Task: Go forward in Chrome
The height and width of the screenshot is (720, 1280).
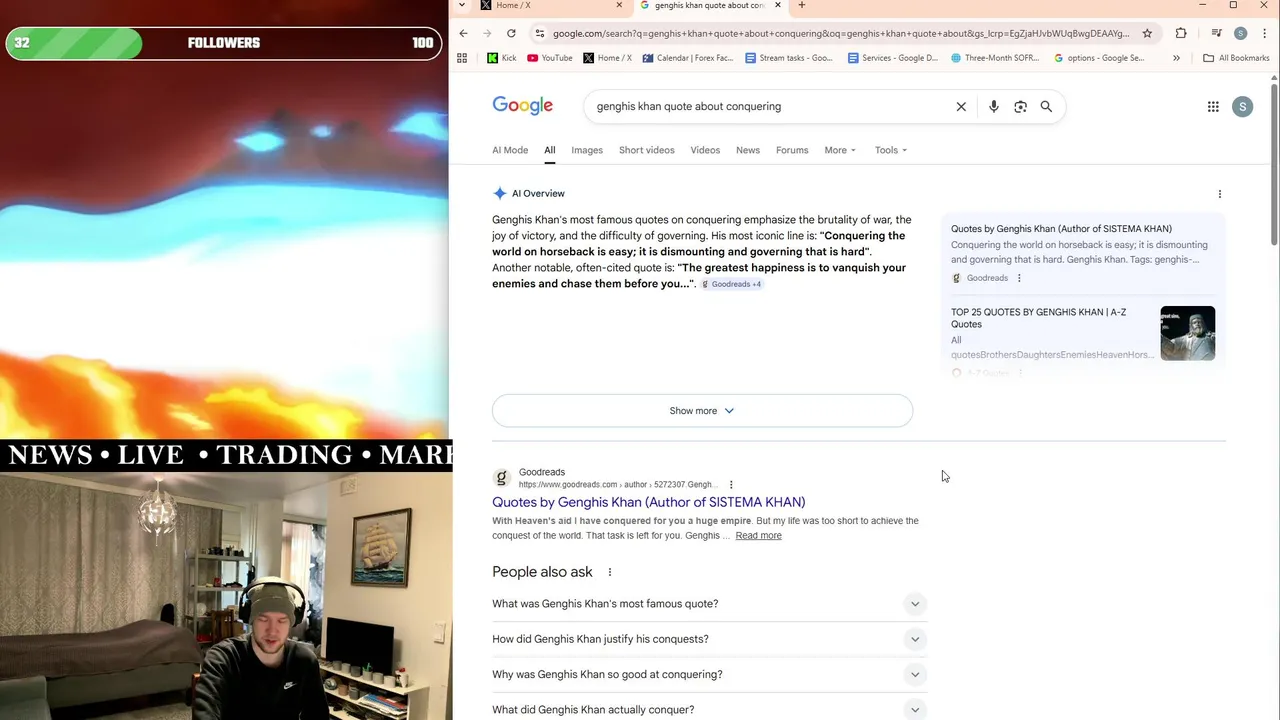Action: coord(487,33)
